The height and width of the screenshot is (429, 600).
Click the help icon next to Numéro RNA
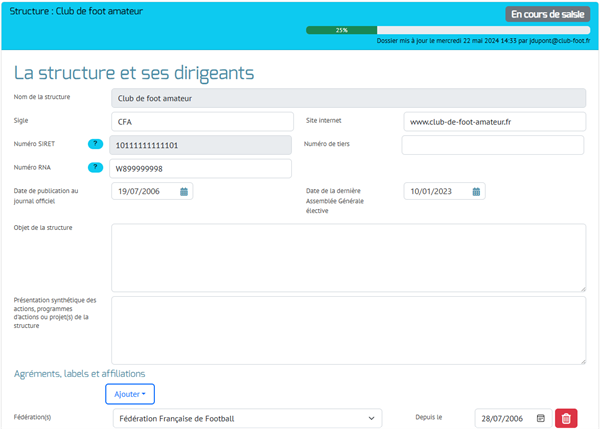click(96, 168)
